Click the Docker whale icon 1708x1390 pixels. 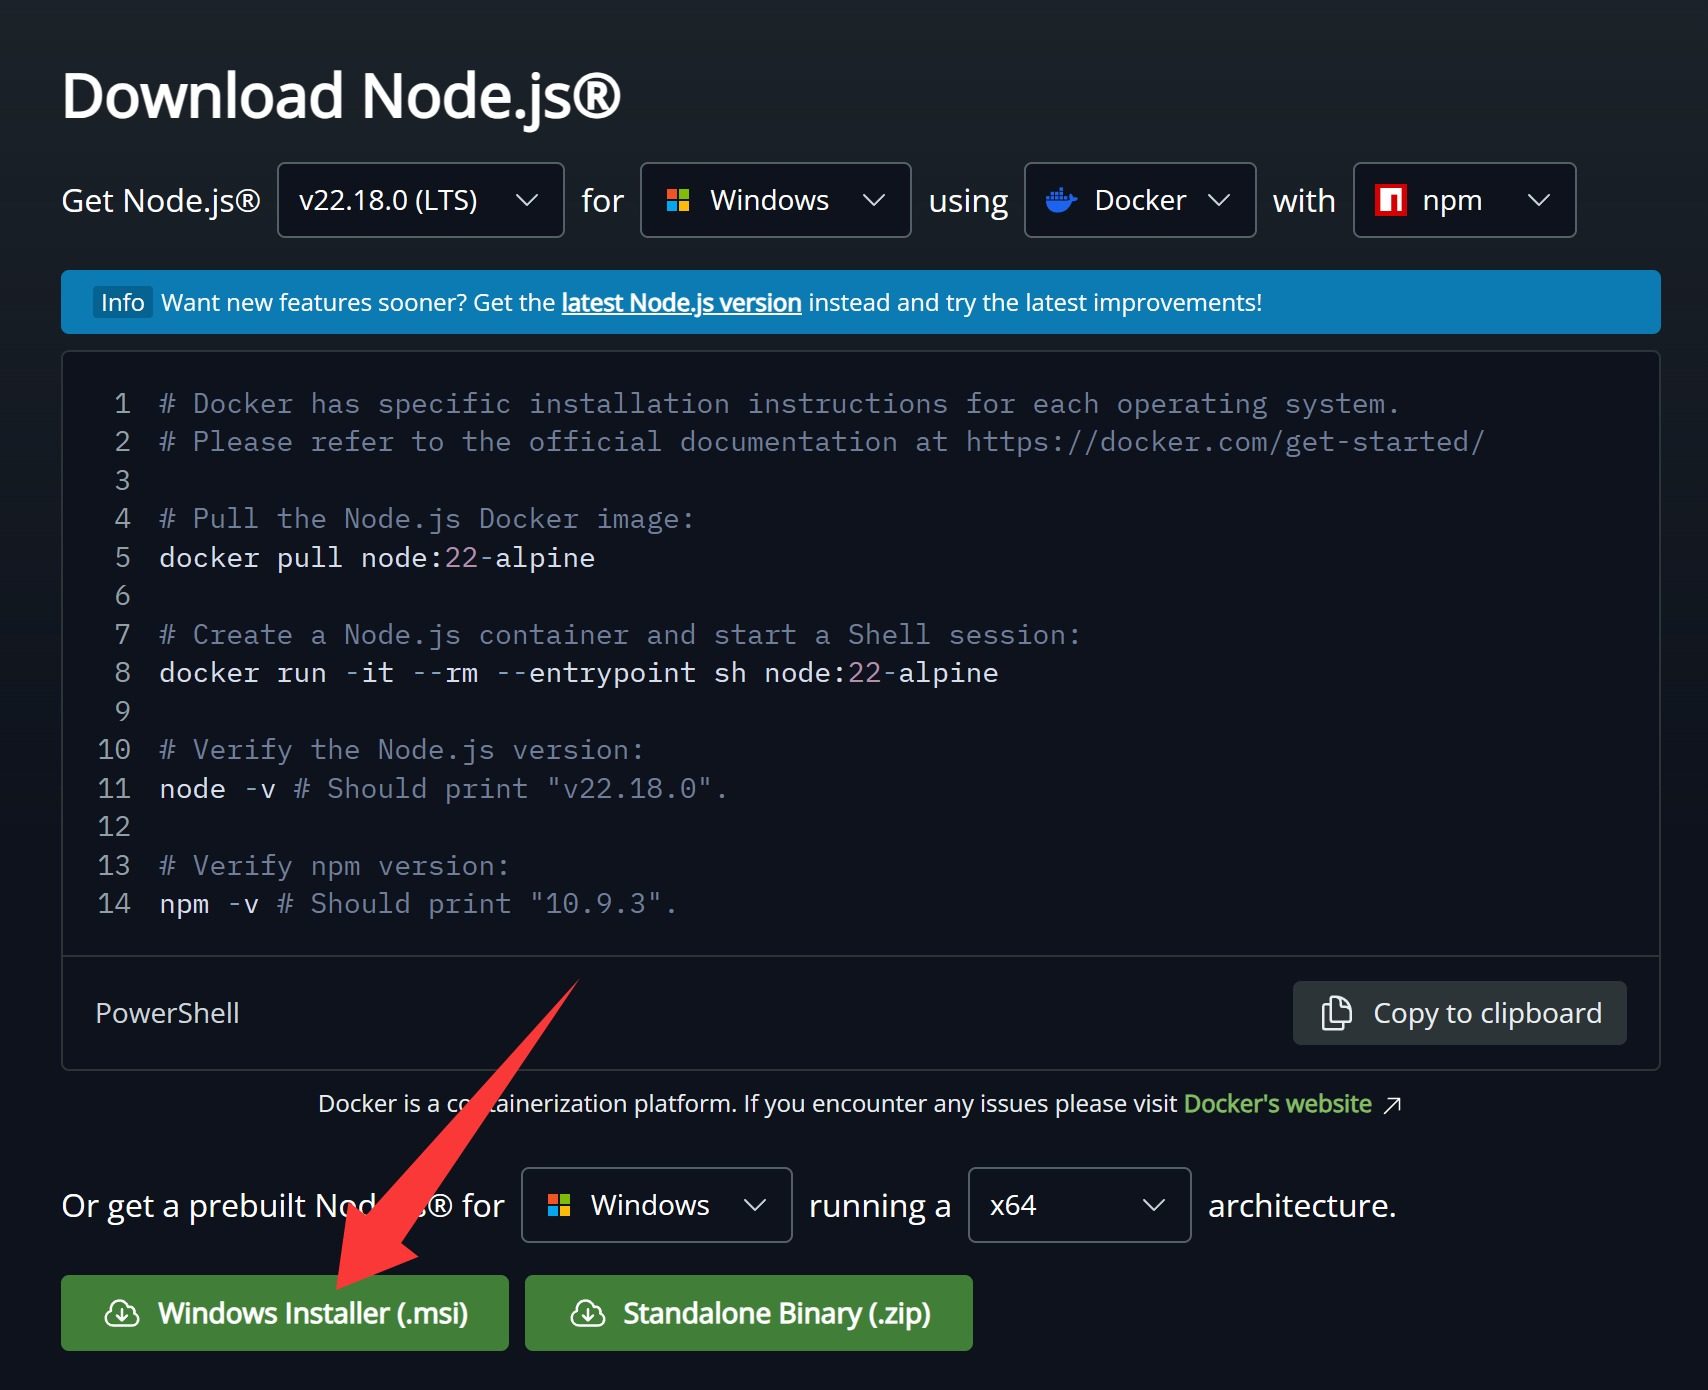(x=1061, y=200)
